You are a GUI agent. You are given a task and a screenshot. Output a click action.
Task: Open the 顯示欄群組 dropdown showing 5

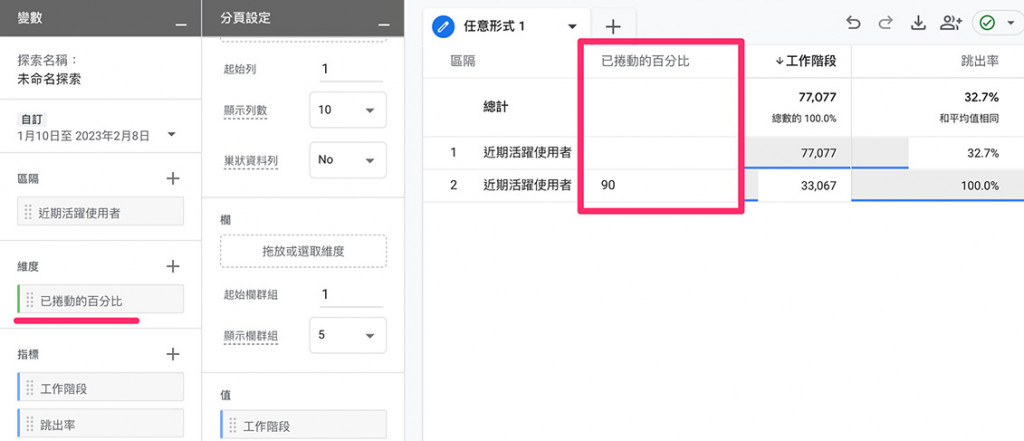tap(347, 335)
